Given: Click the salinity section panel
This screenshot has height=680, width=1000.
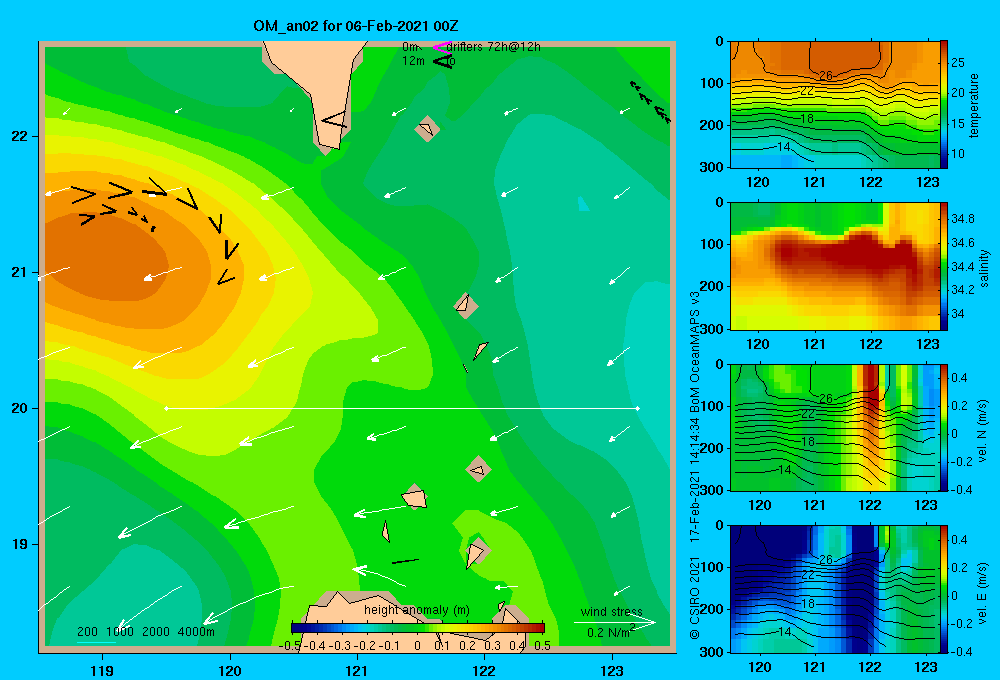Looking at the screenshot, I should 835,267.
